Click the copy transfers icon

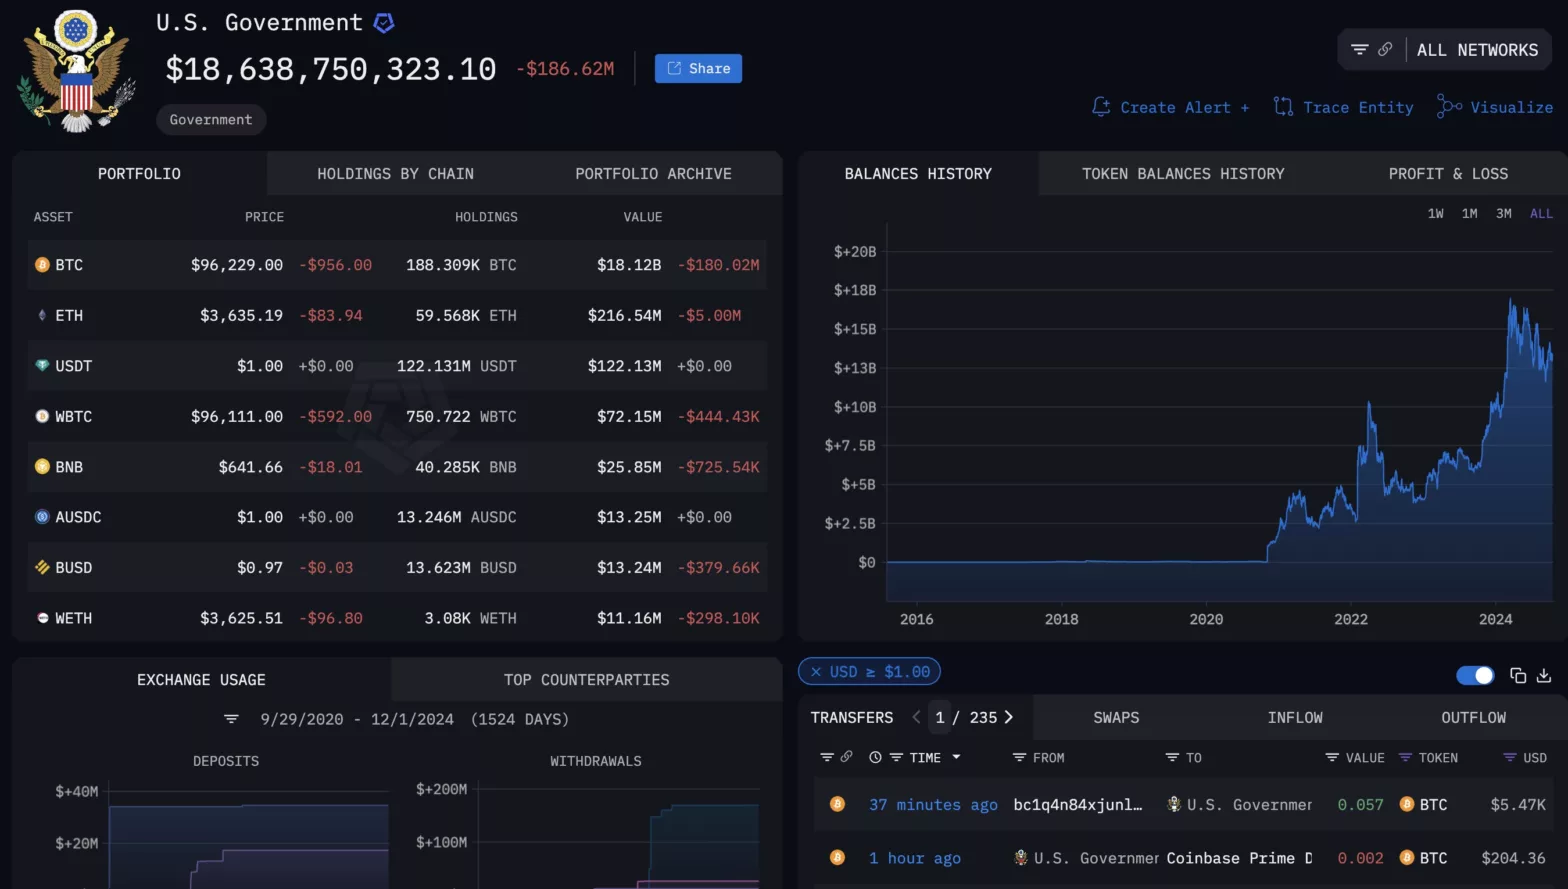(1517, 675)
